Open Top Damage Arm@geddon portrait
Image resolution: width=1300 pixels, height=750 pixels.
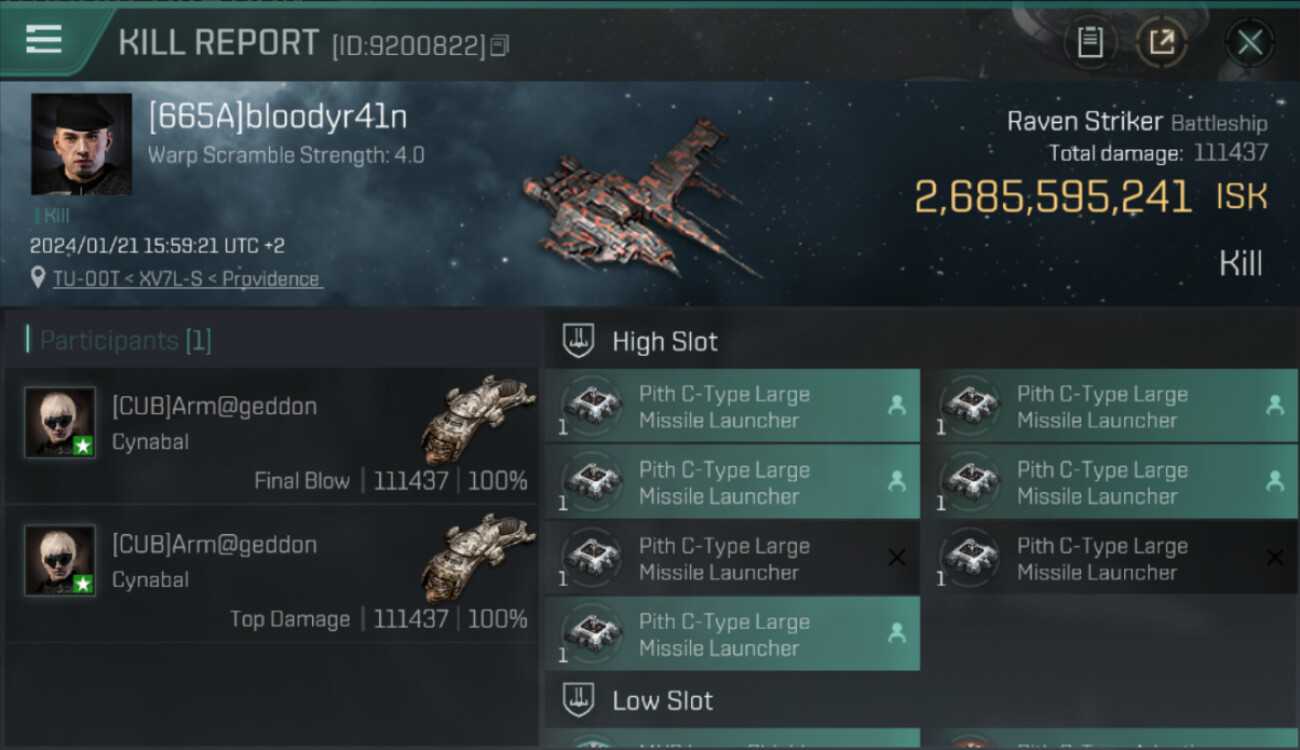point(60,560)
